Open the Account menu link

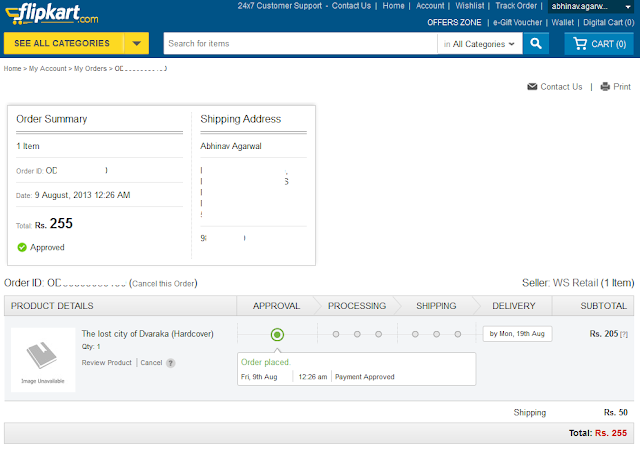pos(430,6)
